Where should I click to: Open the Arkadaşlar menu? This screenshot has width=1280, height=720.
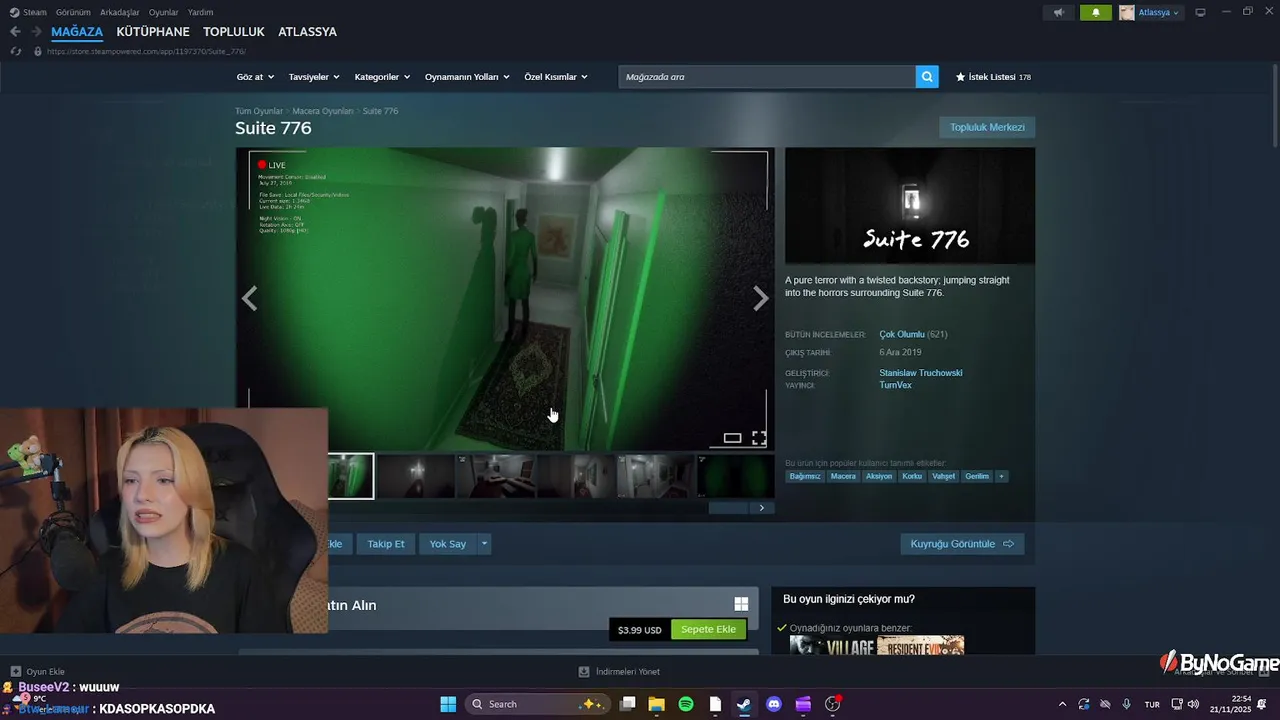(120, 12)
